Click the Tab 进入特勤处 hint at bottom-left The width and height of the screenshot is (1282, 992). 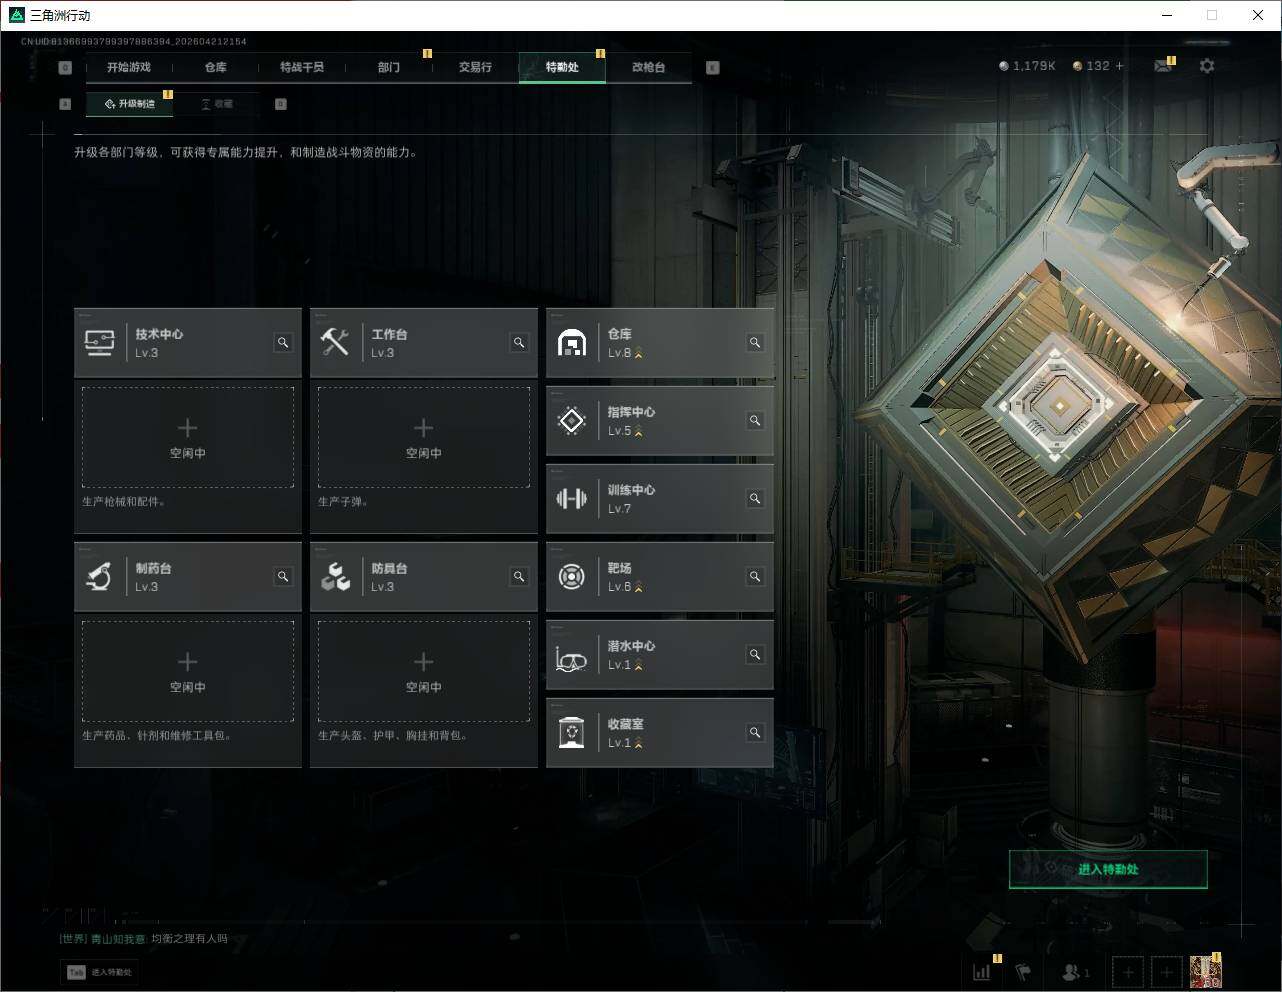[x=99, y=972]
